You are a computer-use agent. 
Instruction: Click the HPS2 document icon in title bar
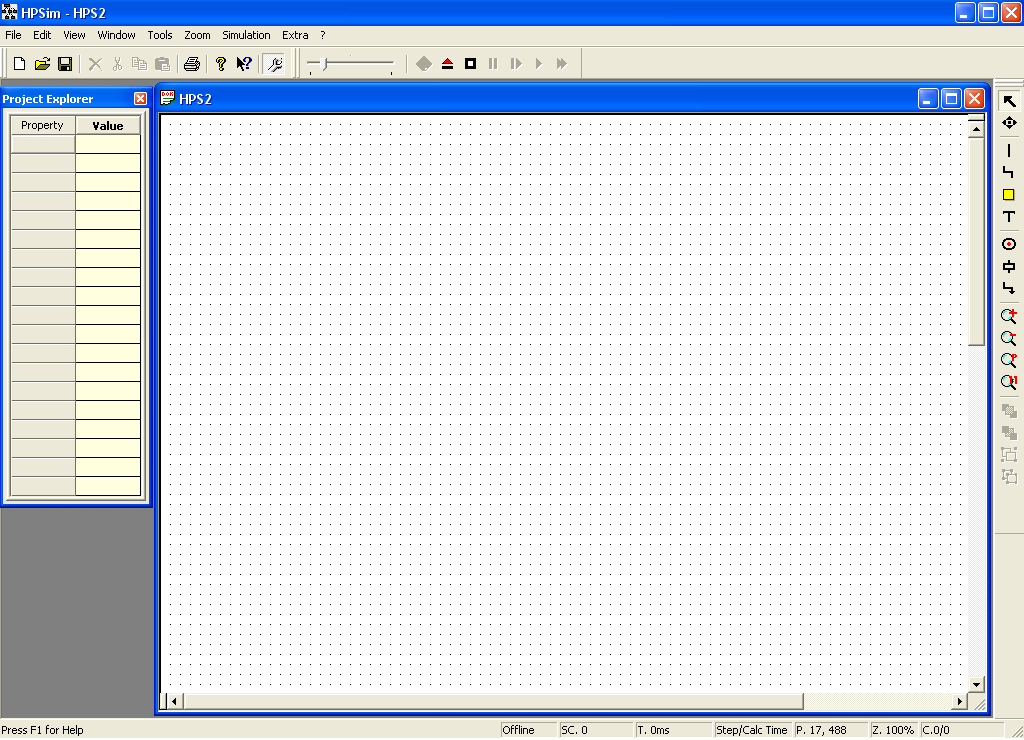168,98
